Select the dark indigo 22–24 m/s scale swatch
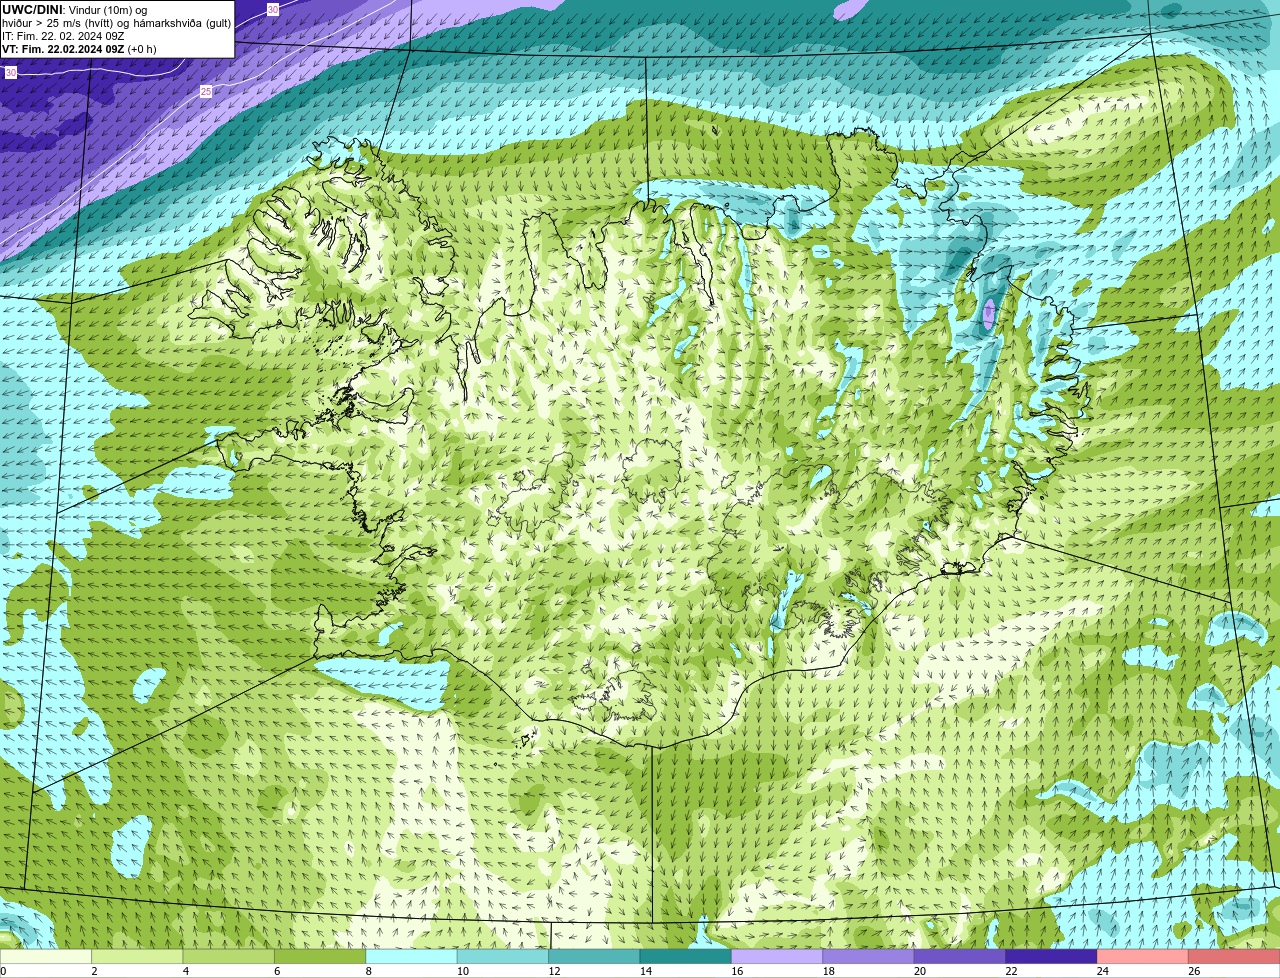The width and height of the screenshot is (1280, 978). [x=1052, y=957]
